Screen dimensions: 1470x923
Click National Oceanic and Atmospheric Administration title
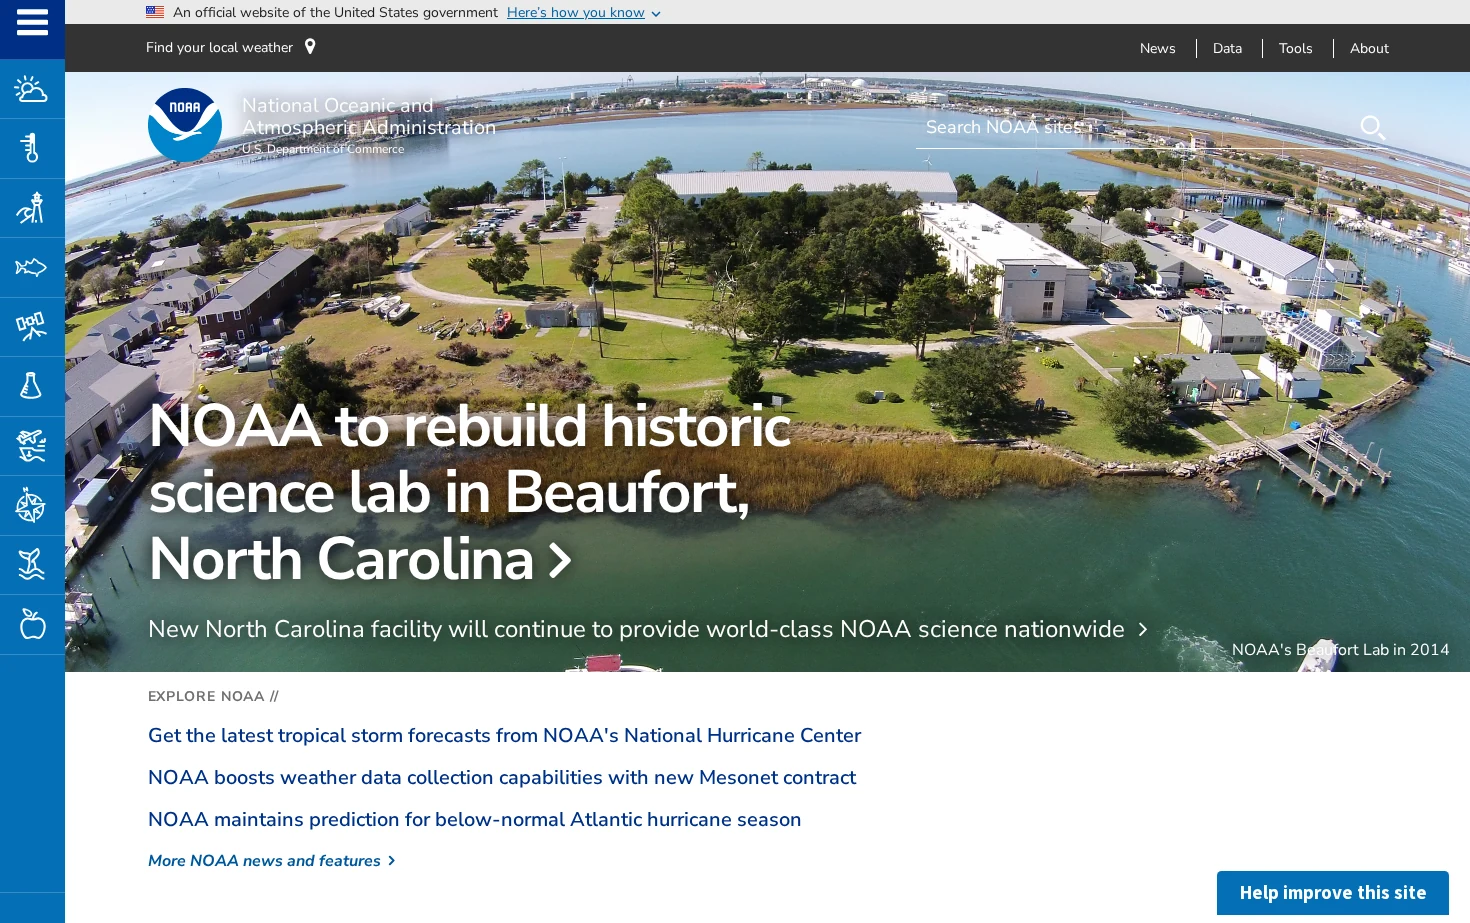pyautogui.click(x=368, y=116)
